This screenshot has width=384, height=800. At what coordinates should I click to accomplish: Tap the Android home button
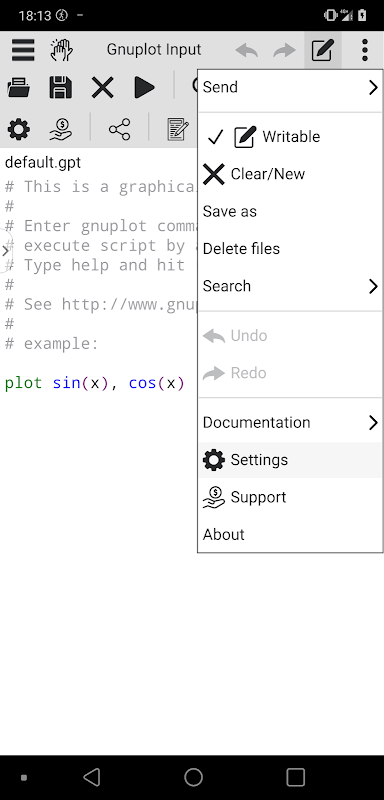click(193, 778)
